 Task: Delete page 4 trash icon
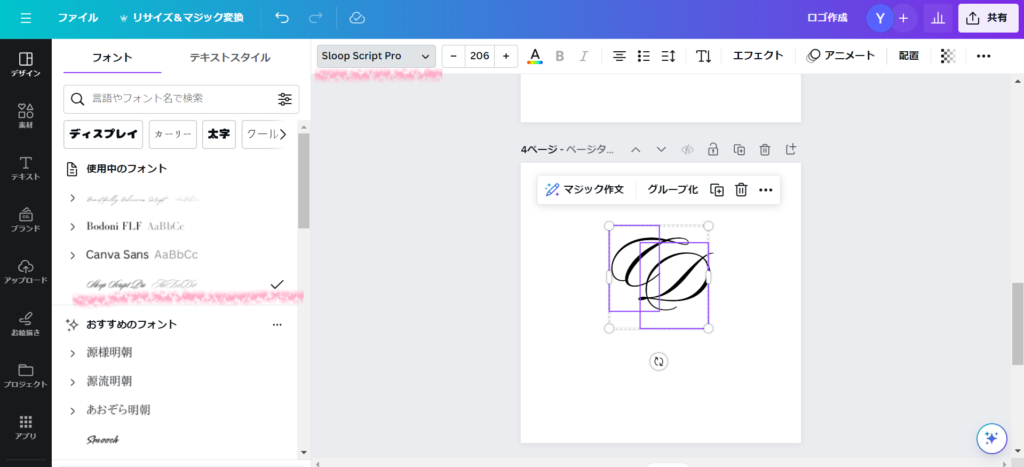coord(765,150)
